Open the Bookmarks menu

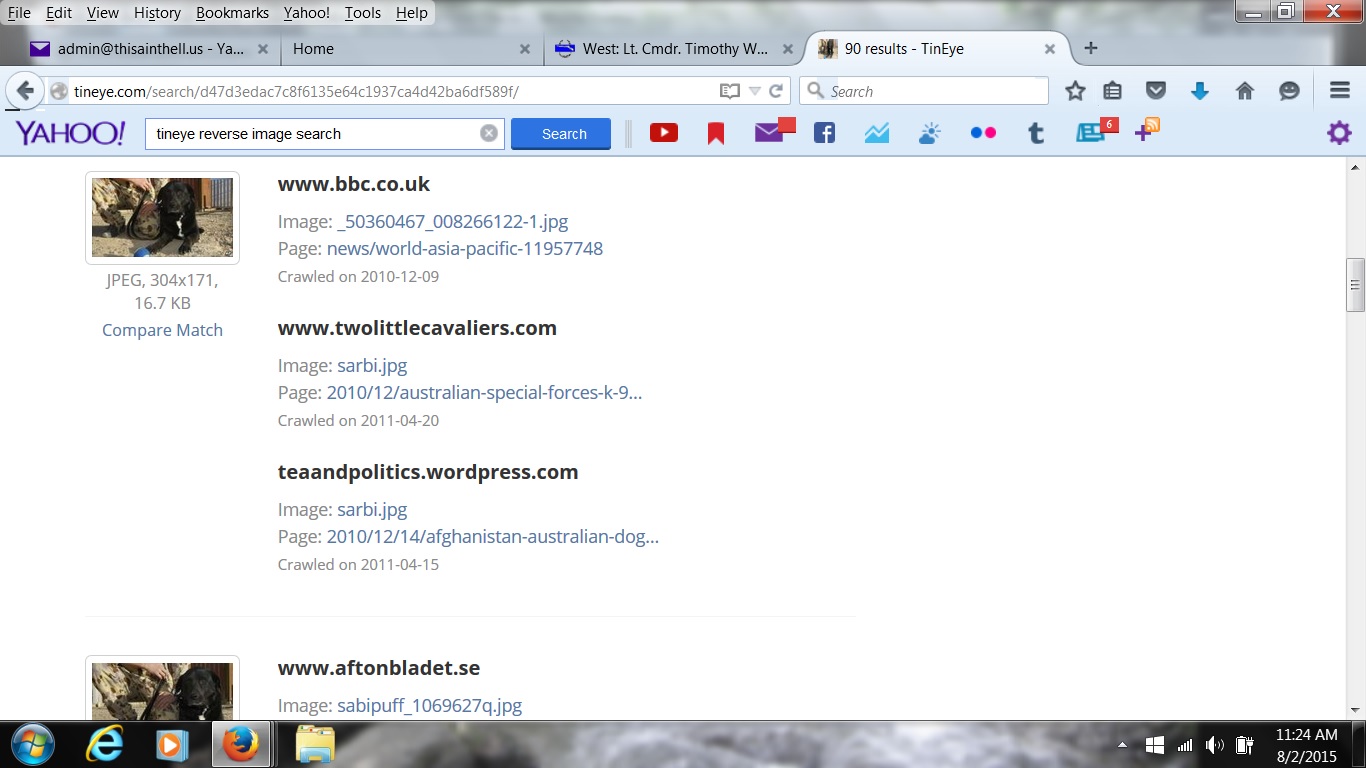point(232,13)
